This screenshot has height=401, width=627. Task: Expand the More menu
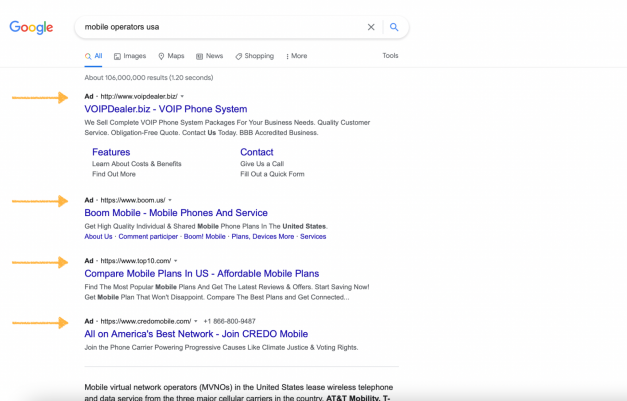[296, 56]
